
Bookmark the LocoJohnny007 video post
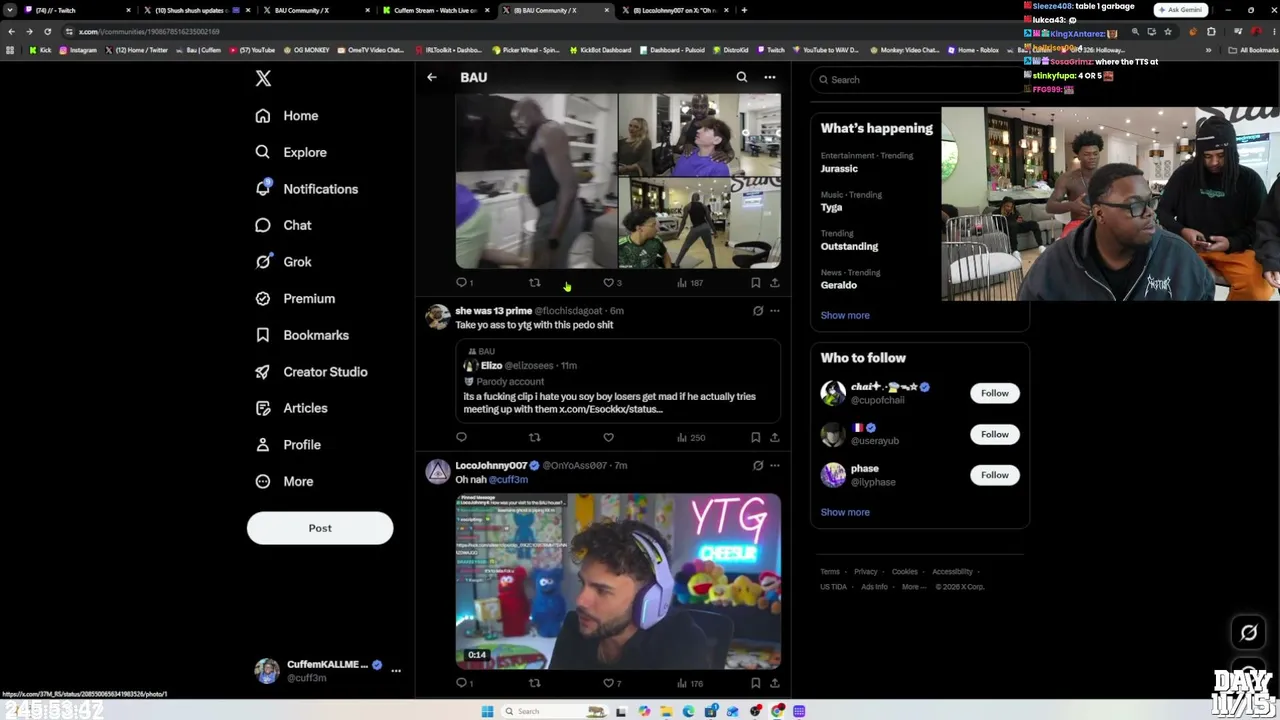click(755, 683)
